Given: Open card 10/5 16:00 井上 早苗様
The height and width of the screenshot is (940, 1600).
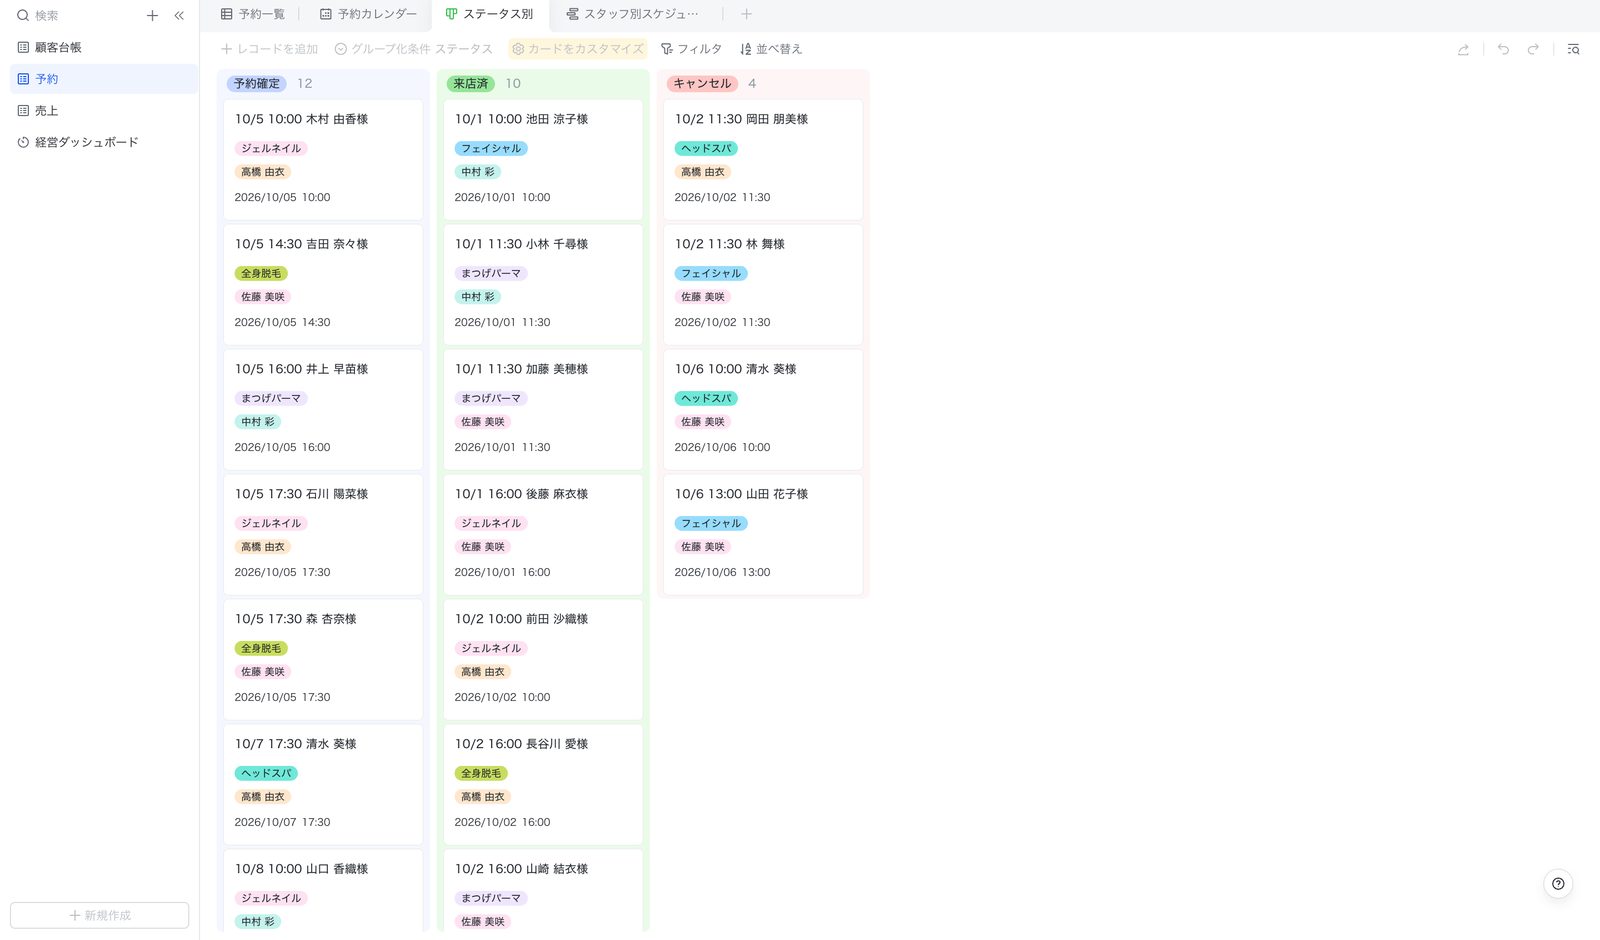Looking at the screenshot, I should click(x=323, y=409).
